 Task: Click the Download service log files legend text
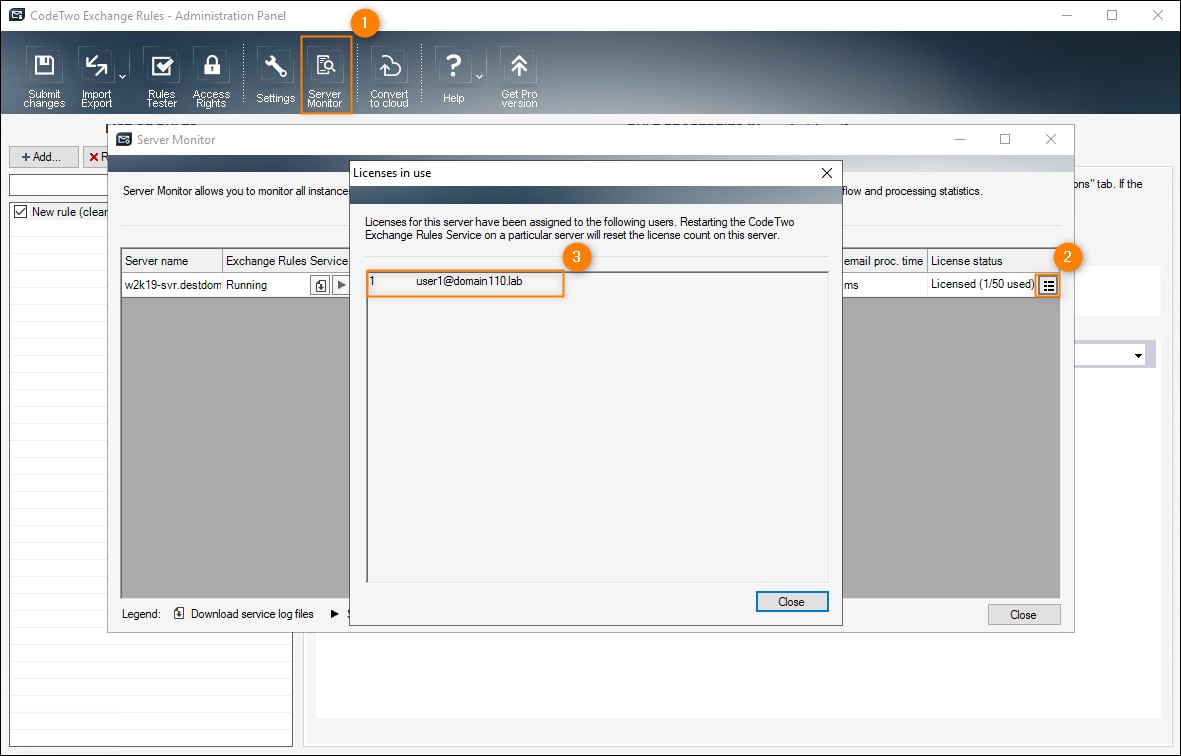click(x=252, y=614)
